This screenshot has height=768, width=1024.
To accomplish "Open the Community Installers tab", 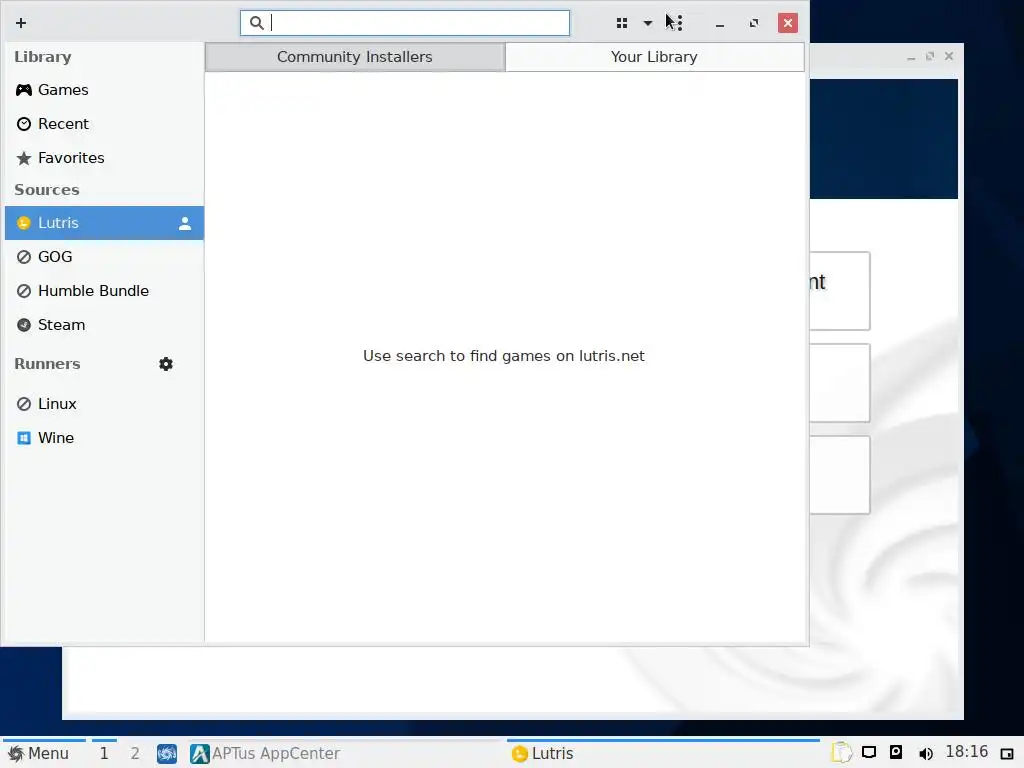I will [x=355, y=57].
